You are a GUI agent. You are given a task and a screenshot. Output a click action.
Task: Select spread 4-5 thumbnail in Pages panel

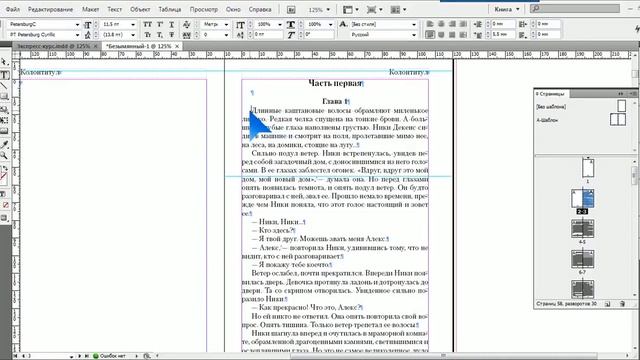pos(582,229)
